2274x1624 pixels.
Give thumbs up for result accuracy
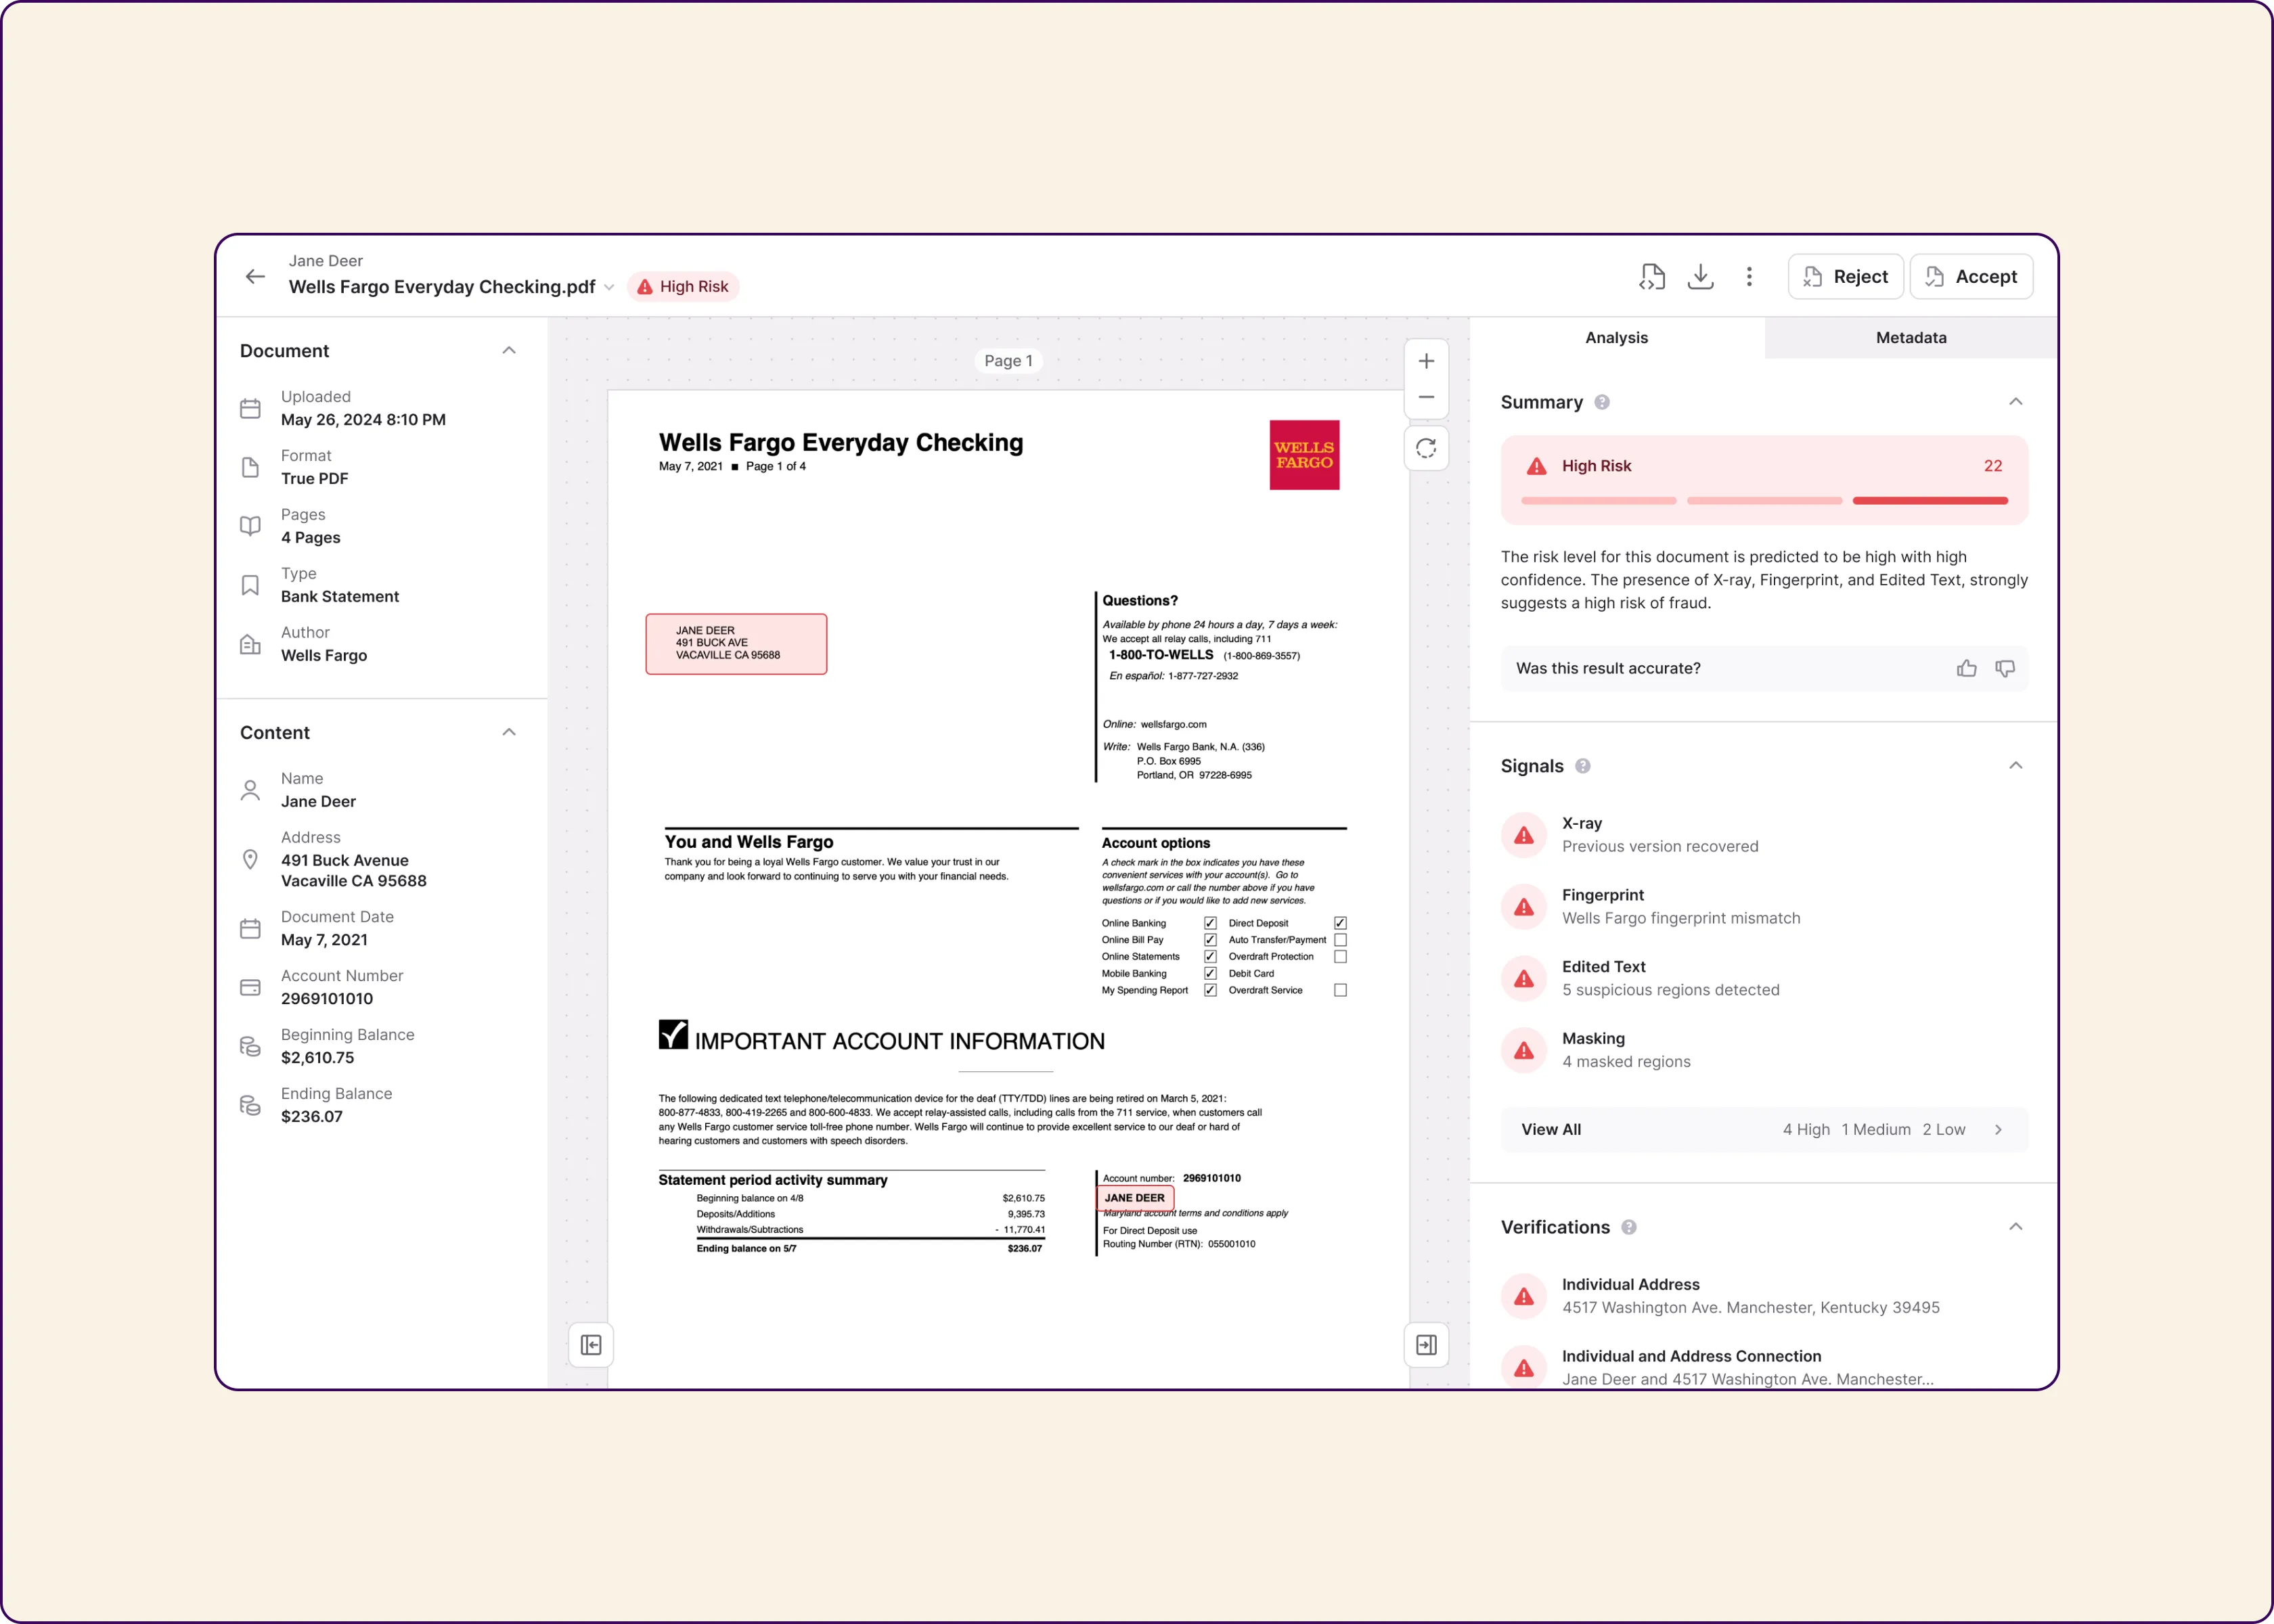1966,668
